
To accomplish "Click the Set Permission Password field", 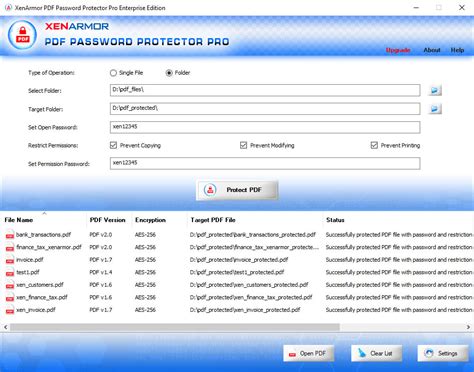I will click(x=265, y=163).
